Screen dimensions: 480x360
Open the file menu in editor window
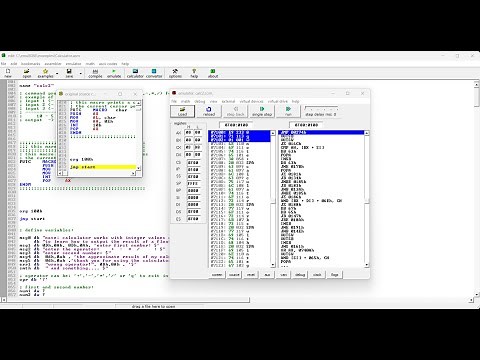click(x=4, y=64)
